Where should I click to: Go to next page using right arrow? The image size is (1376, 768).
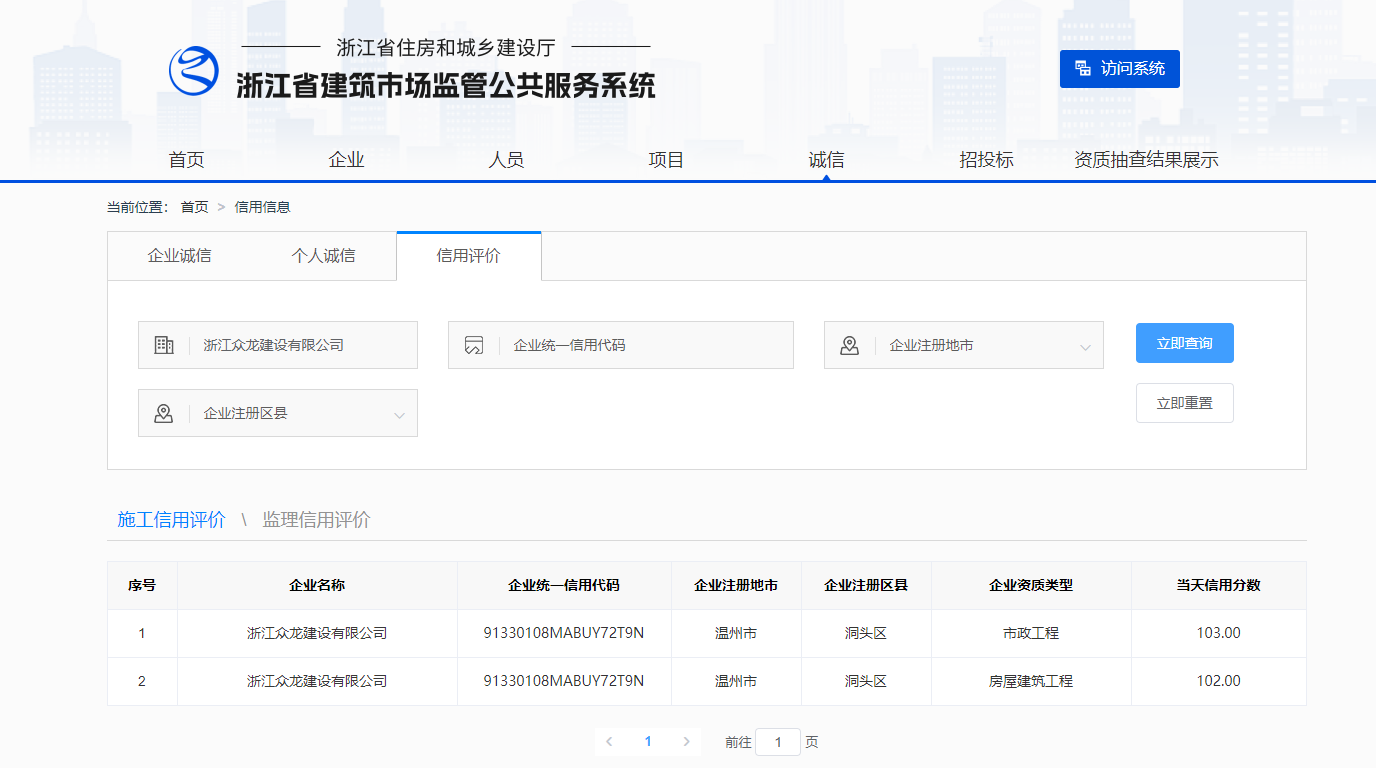click(x=686, y=741)
